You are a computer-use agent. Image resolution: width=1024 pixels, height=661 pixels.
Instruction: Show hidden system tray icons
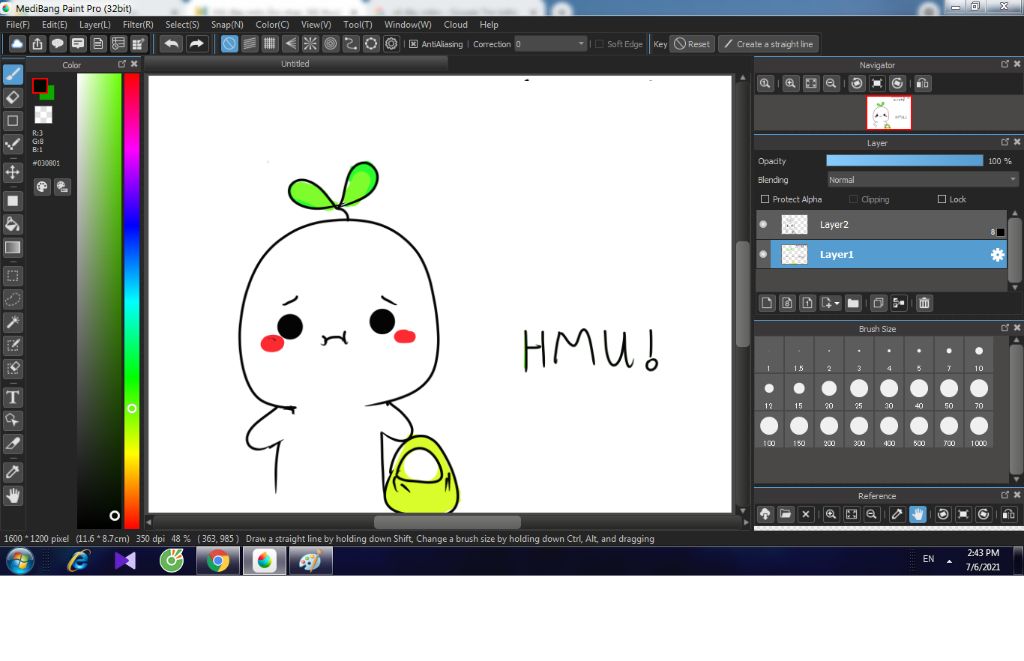(x=949, y=561)
